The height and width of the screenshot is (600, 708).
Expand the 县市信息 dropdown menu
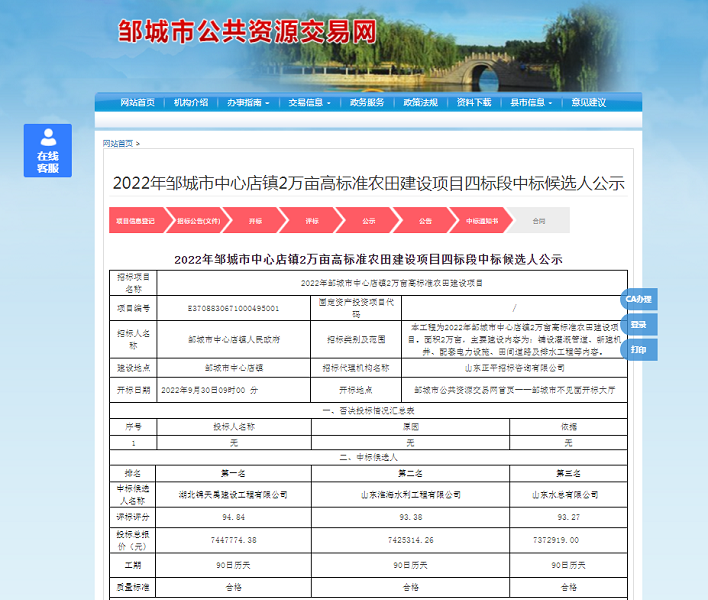click(x=530, y=103)
